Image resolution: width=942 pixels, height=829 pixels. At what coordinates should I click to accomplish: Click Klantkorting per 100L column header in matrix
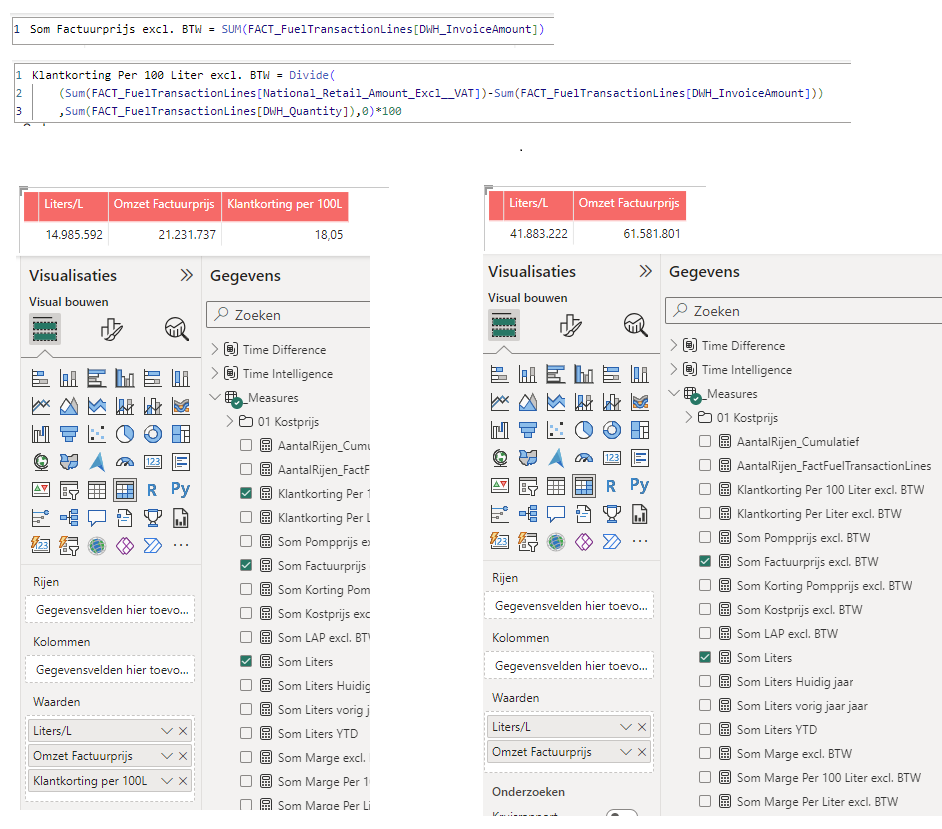285,205
